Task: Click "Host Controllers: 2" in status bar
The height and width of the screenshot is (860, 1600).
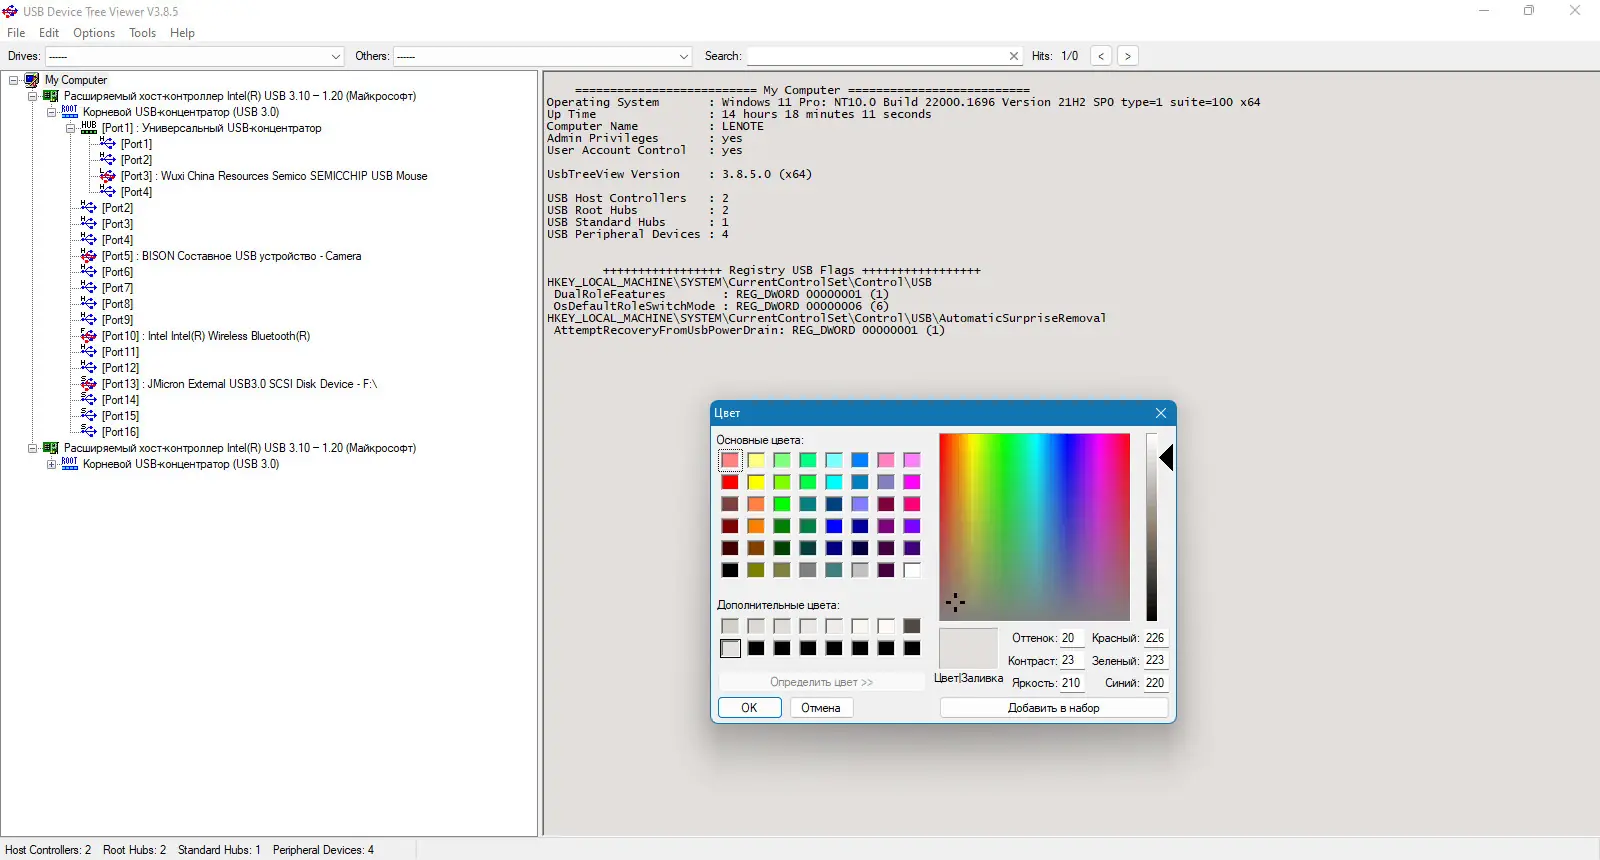Action: 48,850
